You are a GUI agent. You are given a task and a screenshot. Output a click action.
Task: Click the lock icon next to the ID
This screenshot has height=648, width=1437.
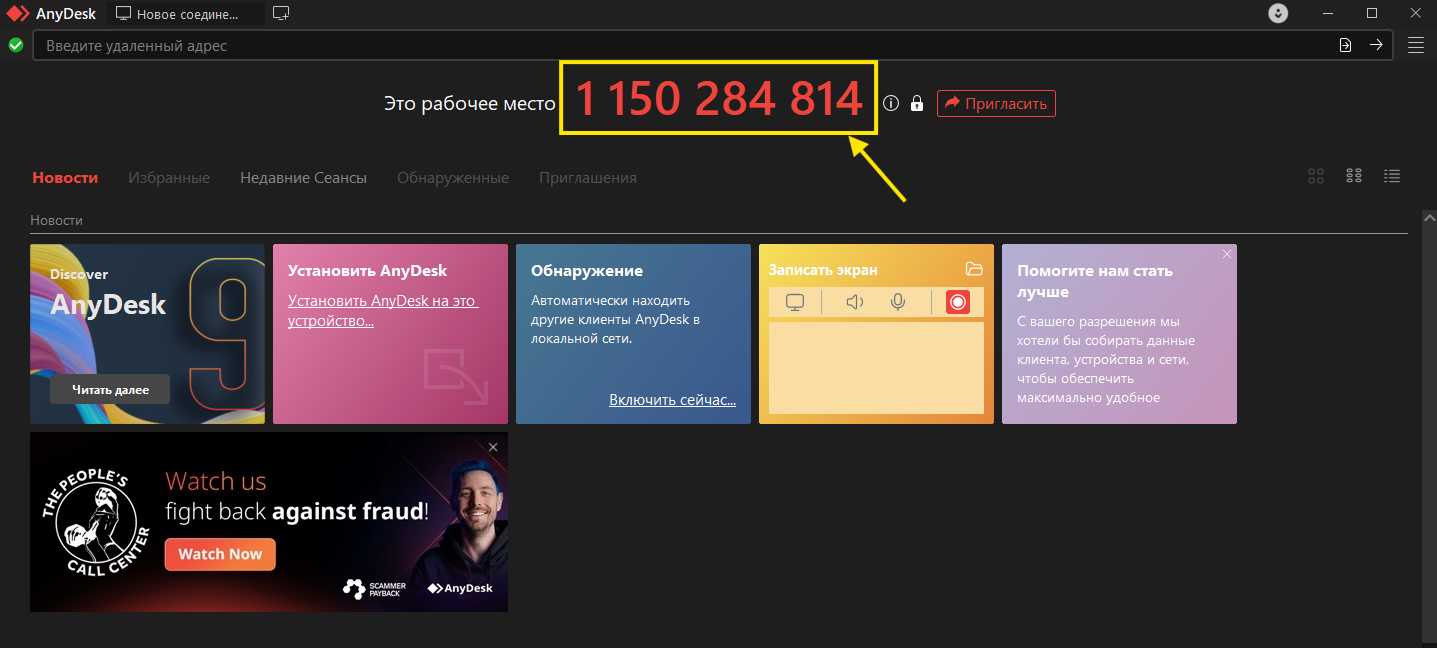(916, 103)
